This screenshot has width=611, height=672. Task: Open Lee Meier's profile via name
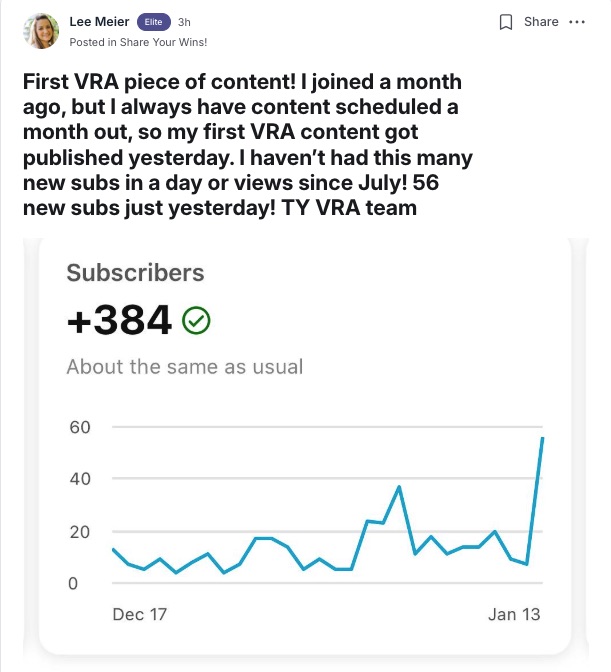[99, 22]
